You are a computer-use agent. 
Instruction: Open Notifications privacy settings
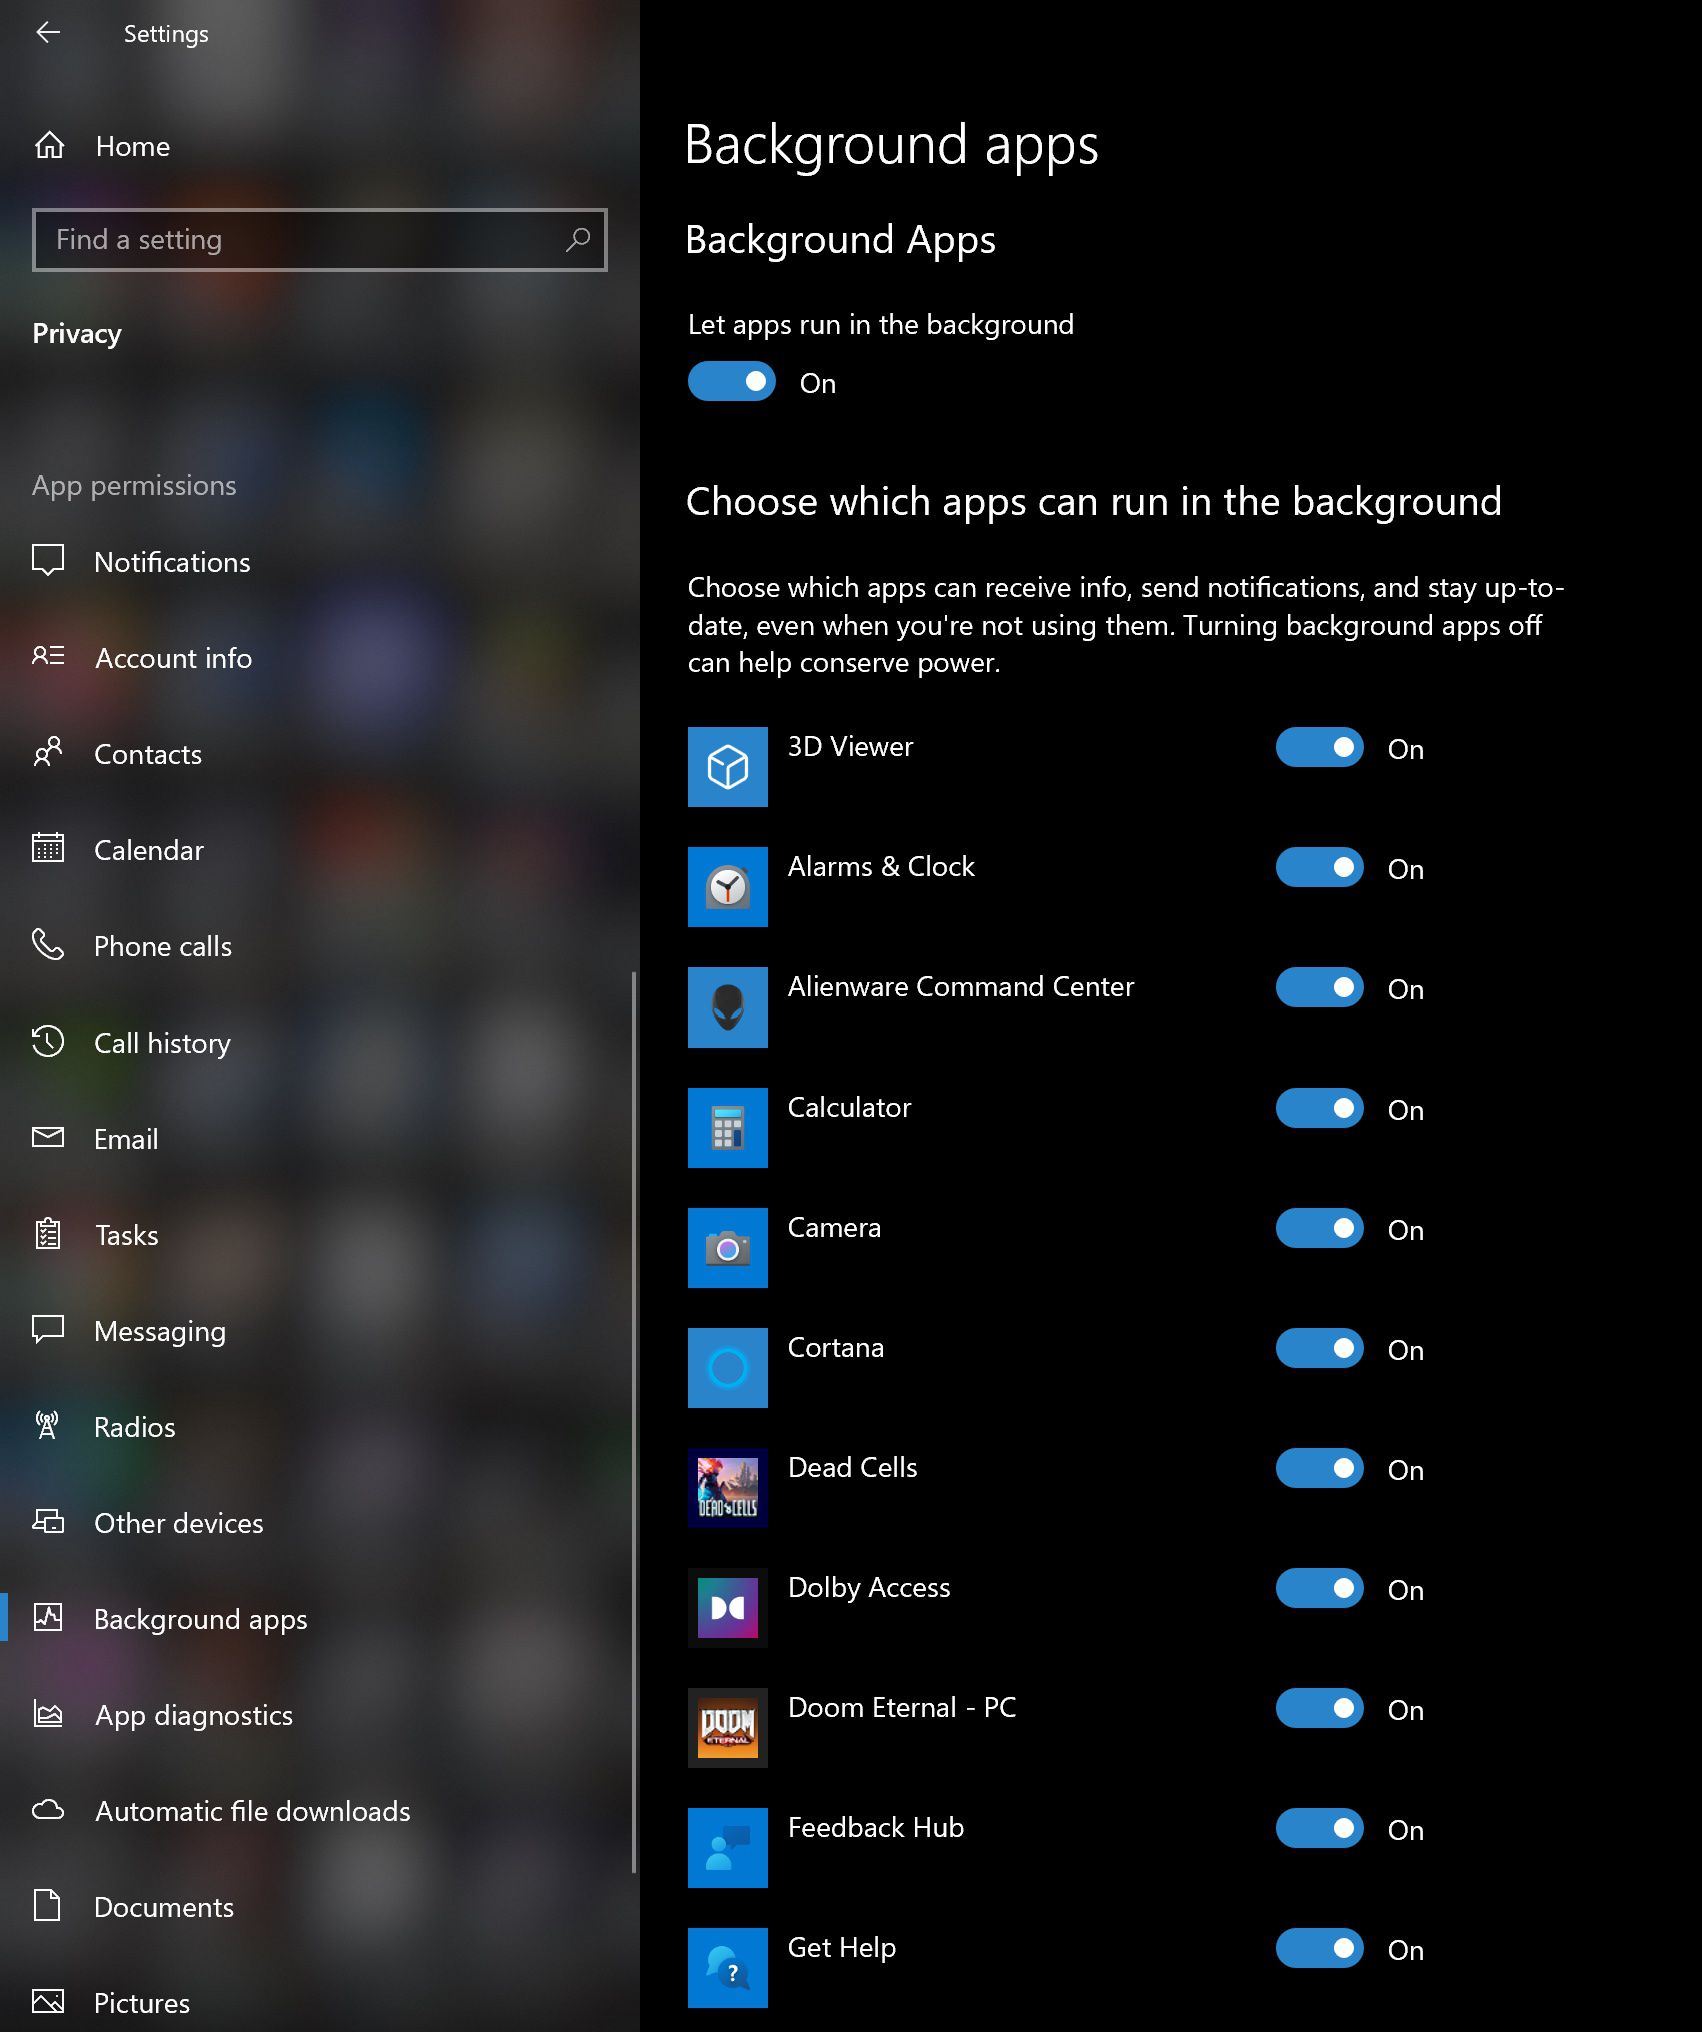(172, 562)
